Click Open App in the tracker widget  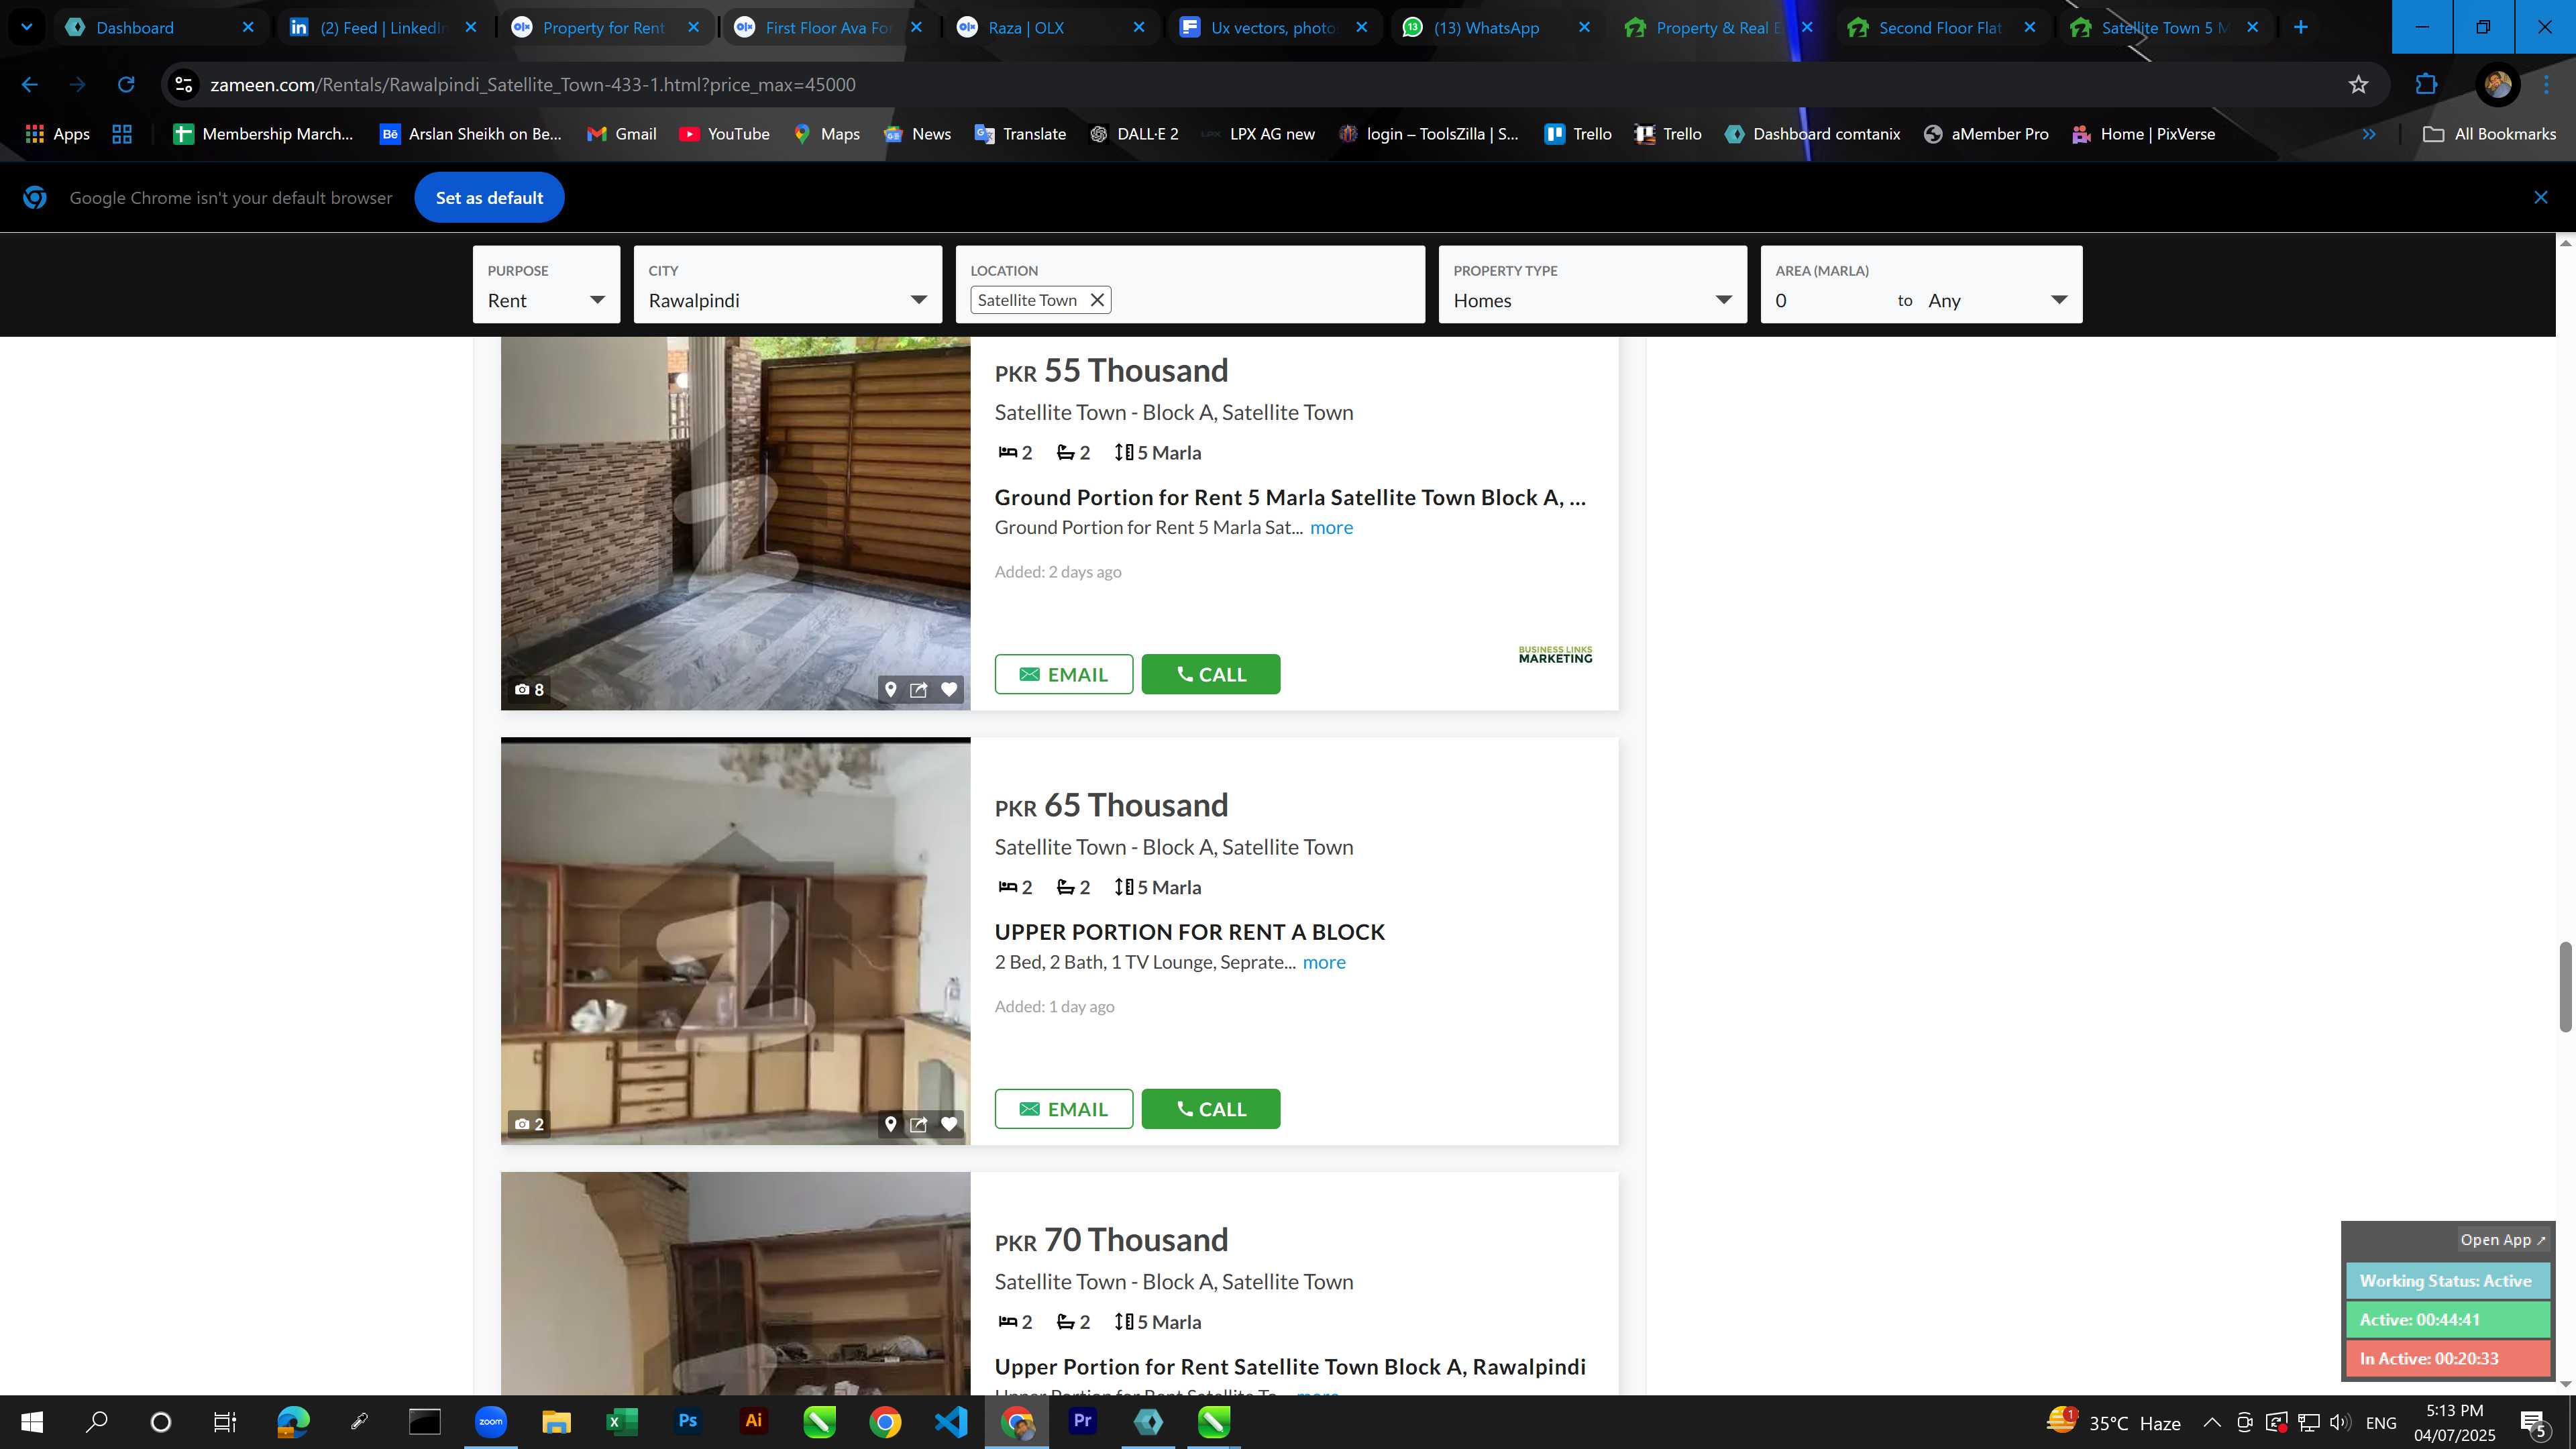point(2502,1240)
